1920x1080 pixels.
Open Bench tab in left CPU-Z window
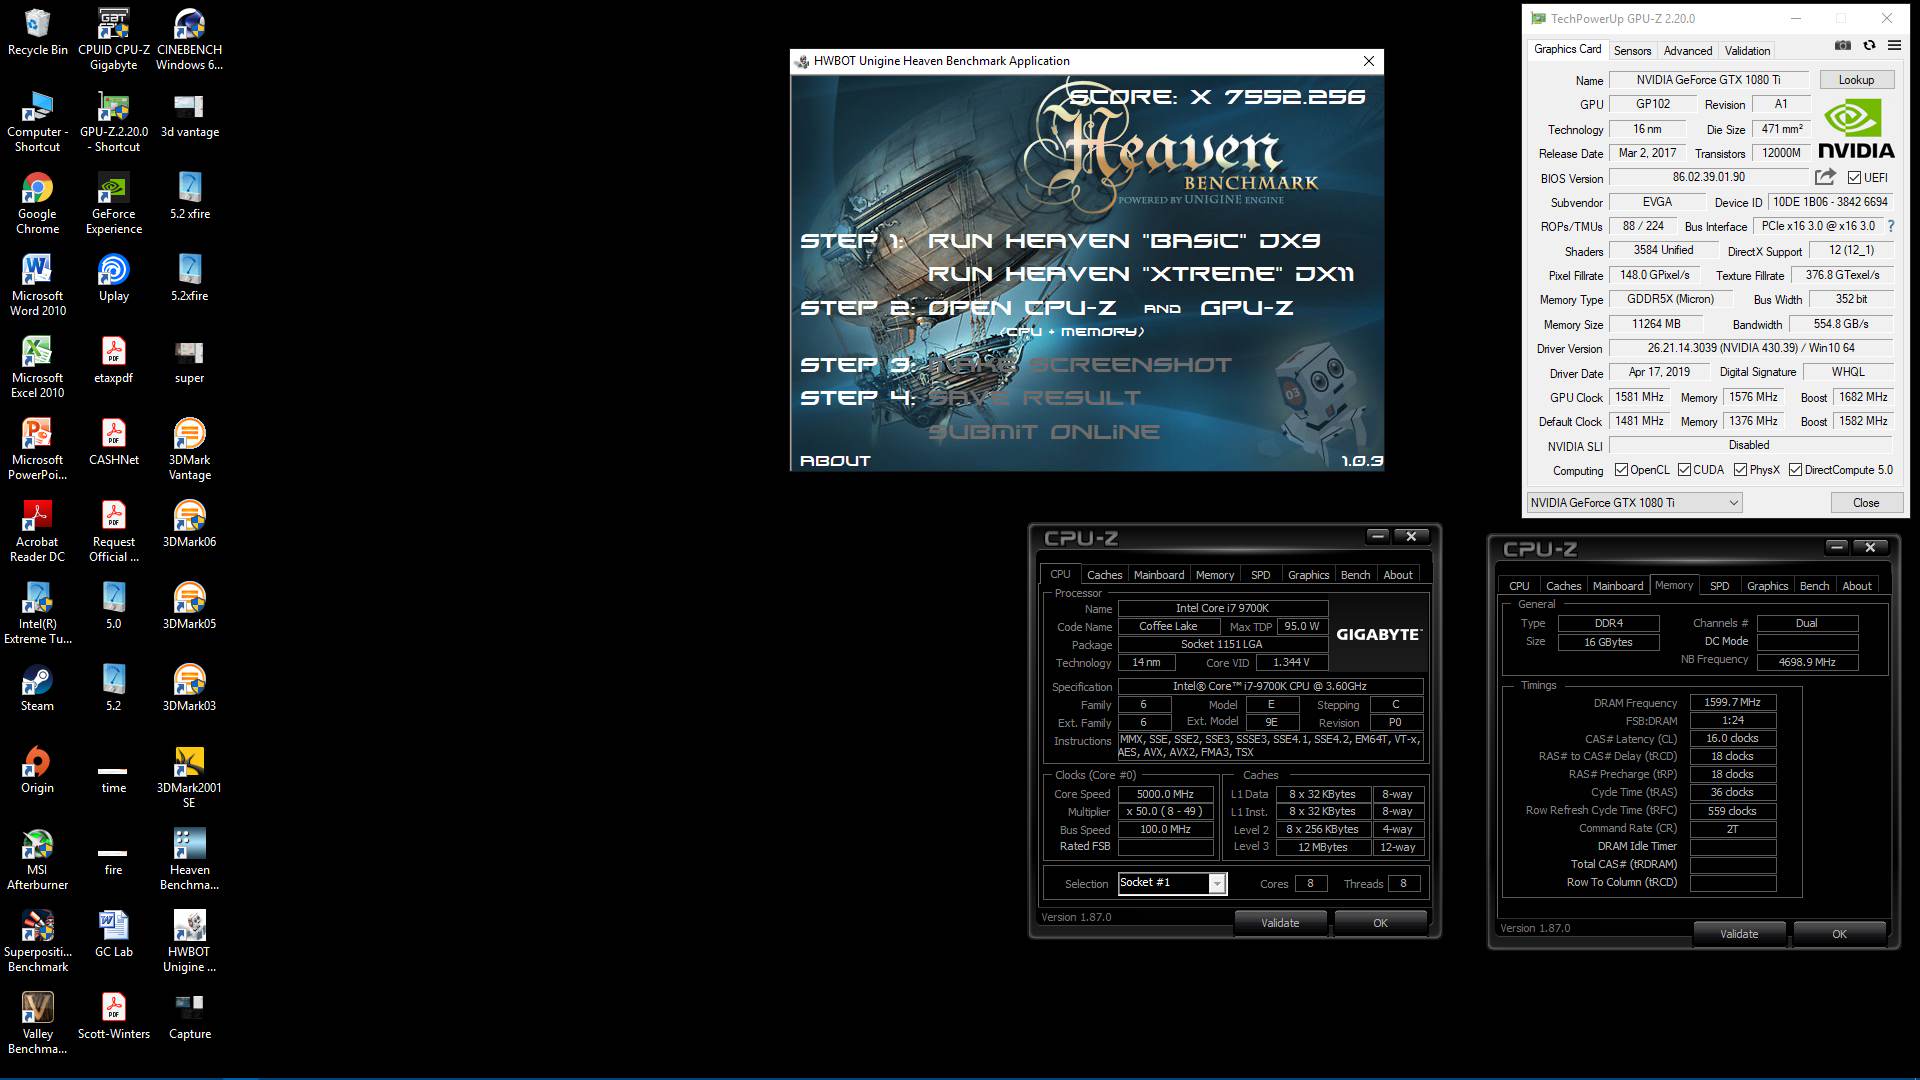coord(1355,575)
